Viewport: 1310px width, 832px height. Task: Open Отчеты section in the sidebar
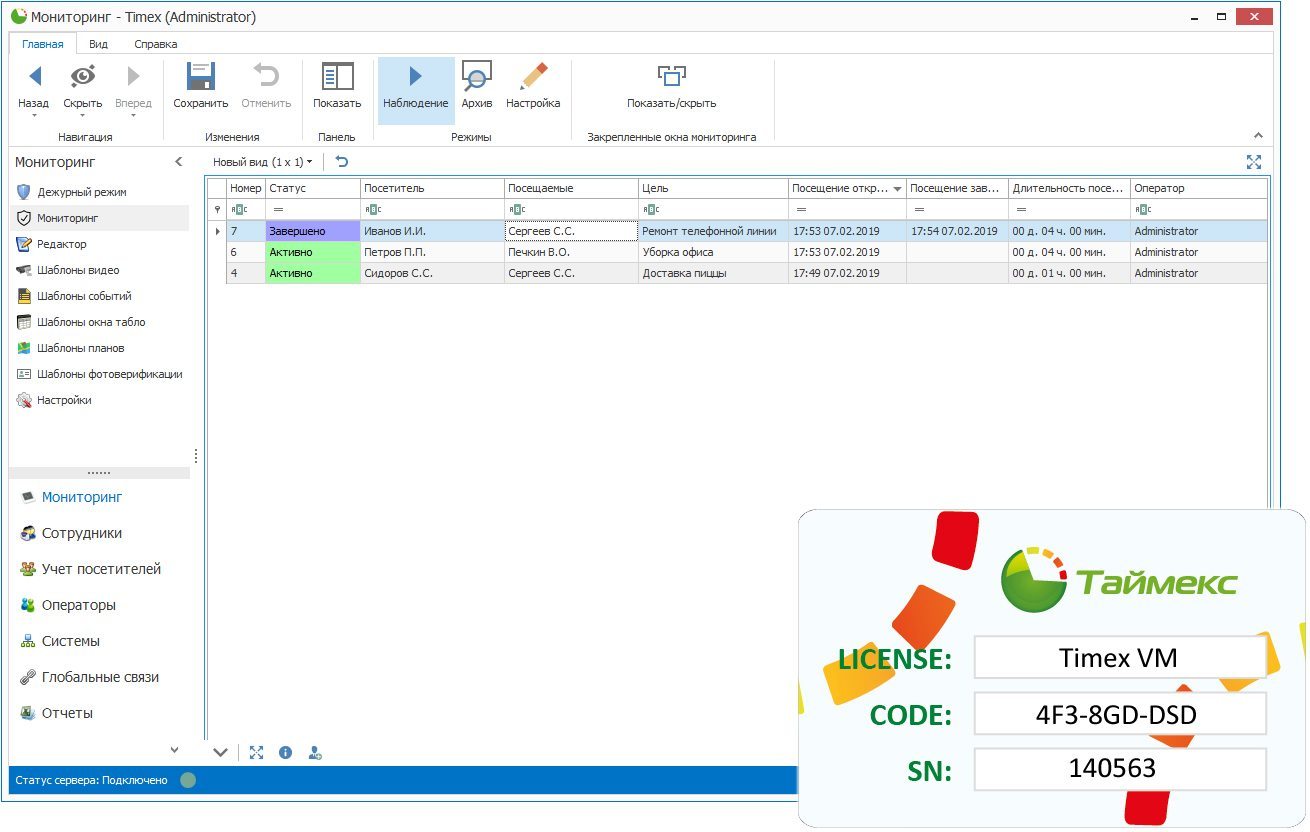[x=67, y=713]
